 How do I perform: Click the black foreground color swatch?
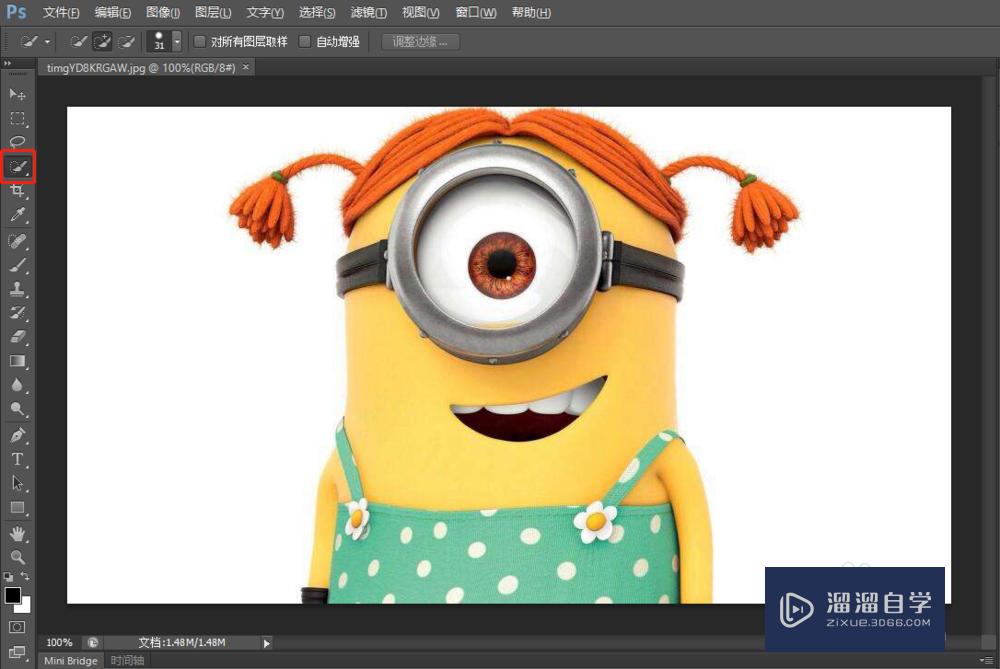click(13, 595)
